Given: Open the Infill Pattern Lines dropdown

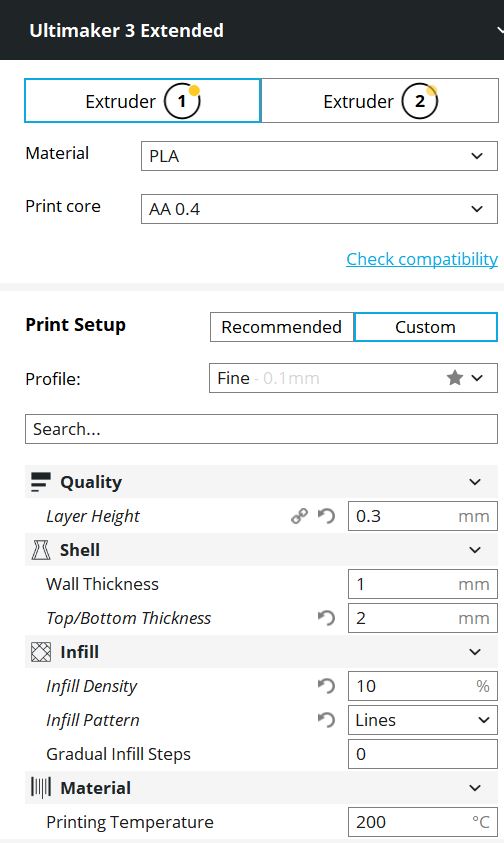Looking at the screenshot, I should tap(423, 720).
